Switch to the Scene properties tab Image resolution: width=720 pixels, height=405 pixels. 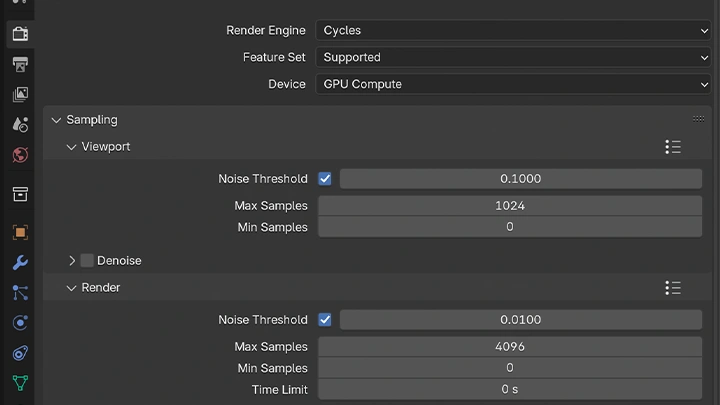point(19,125)
